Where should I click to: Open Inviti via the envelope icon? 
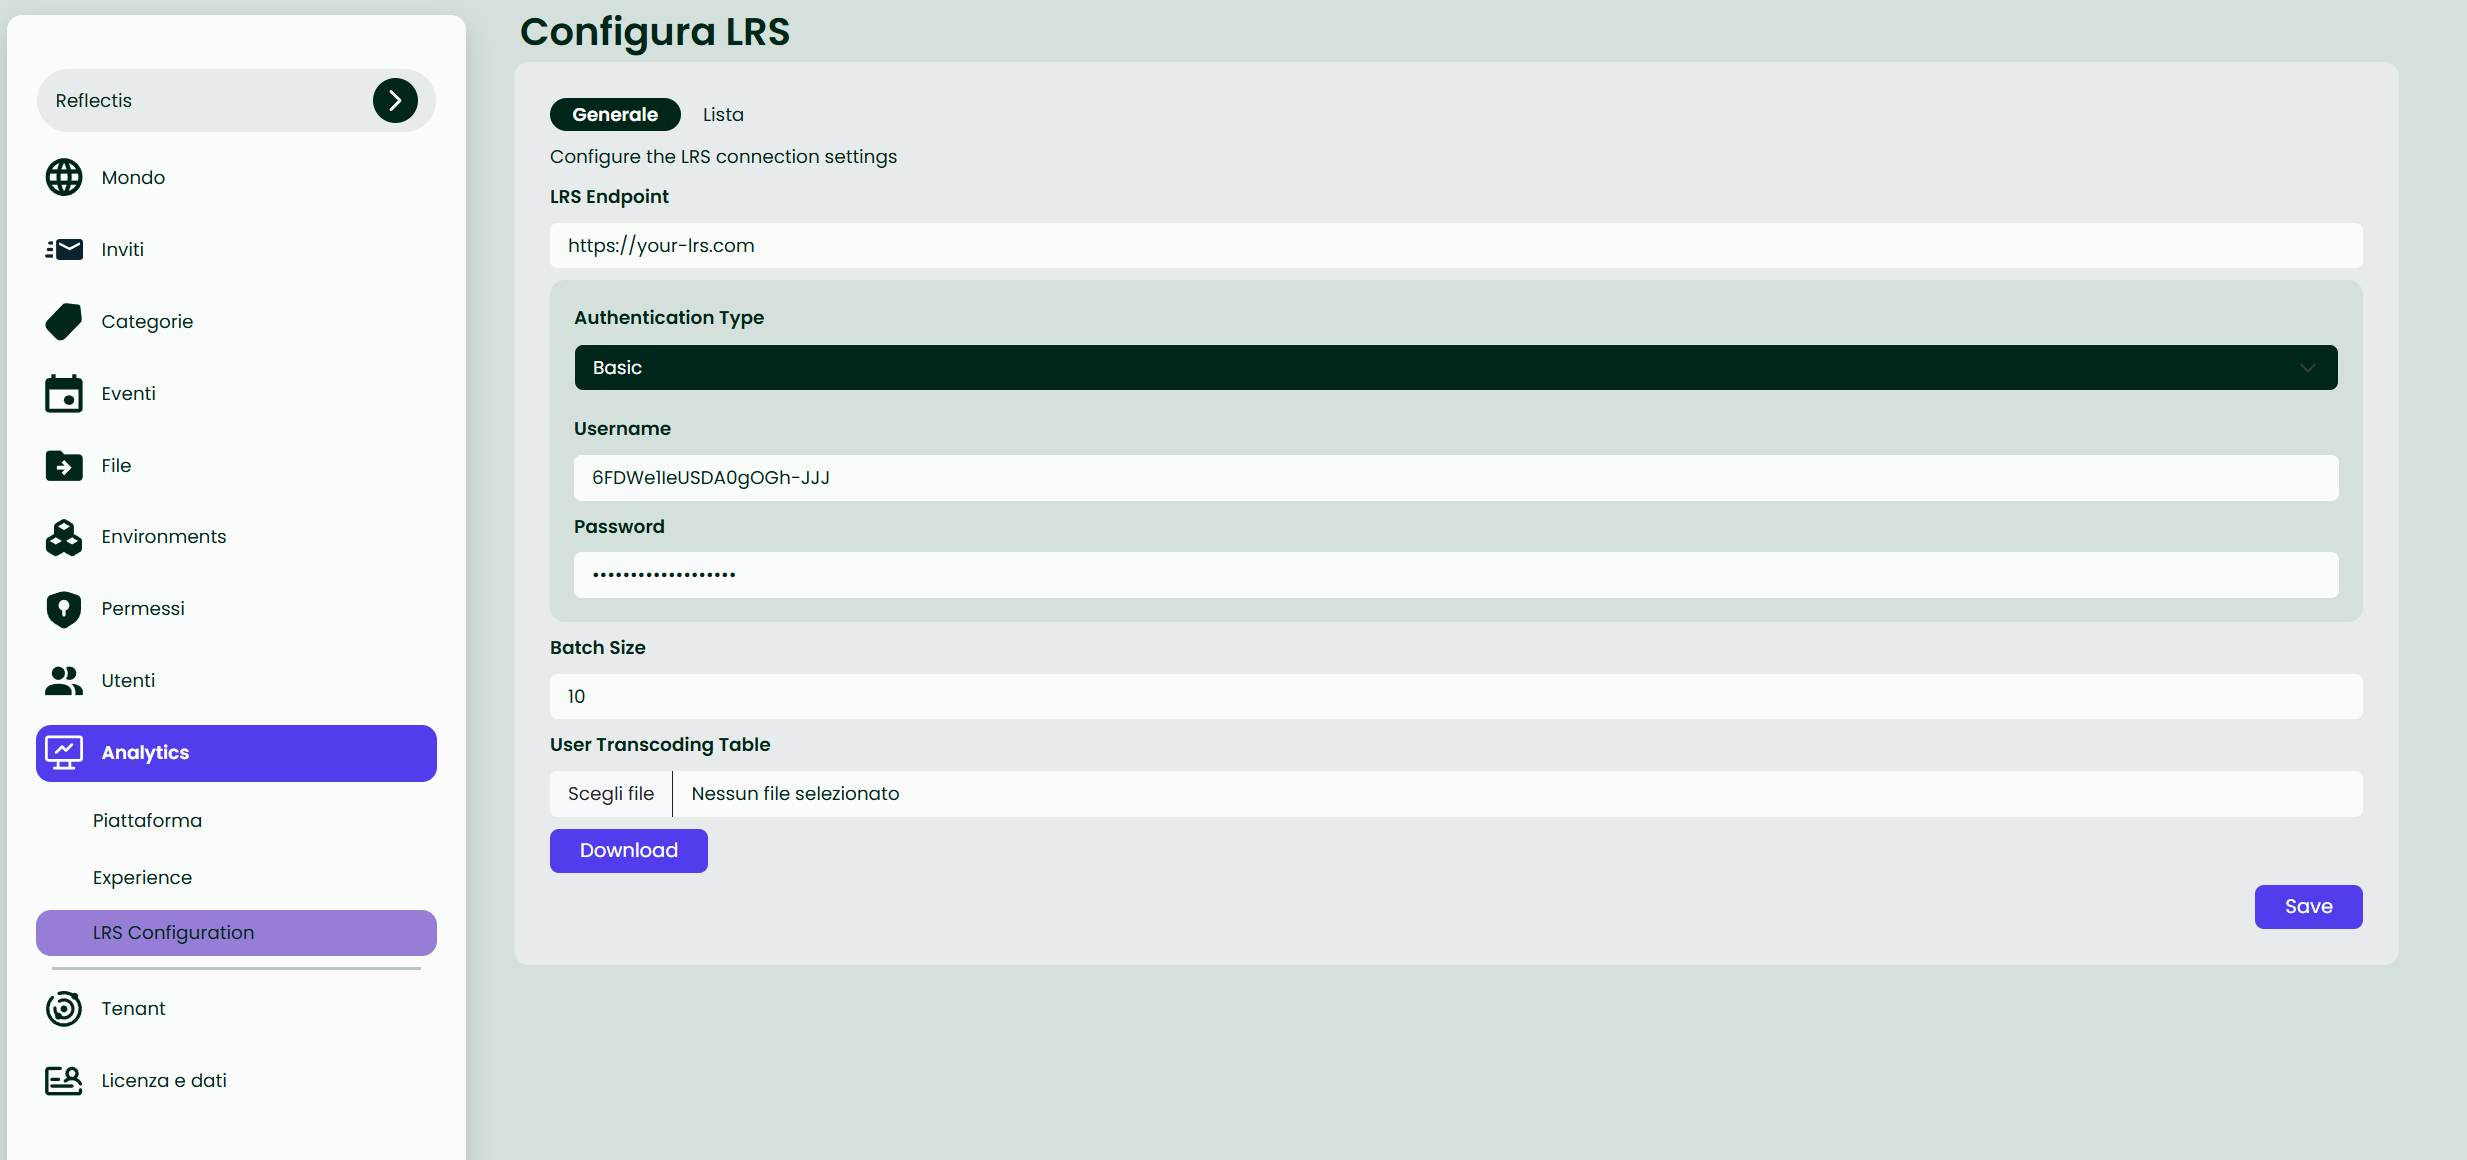[63, 249]
